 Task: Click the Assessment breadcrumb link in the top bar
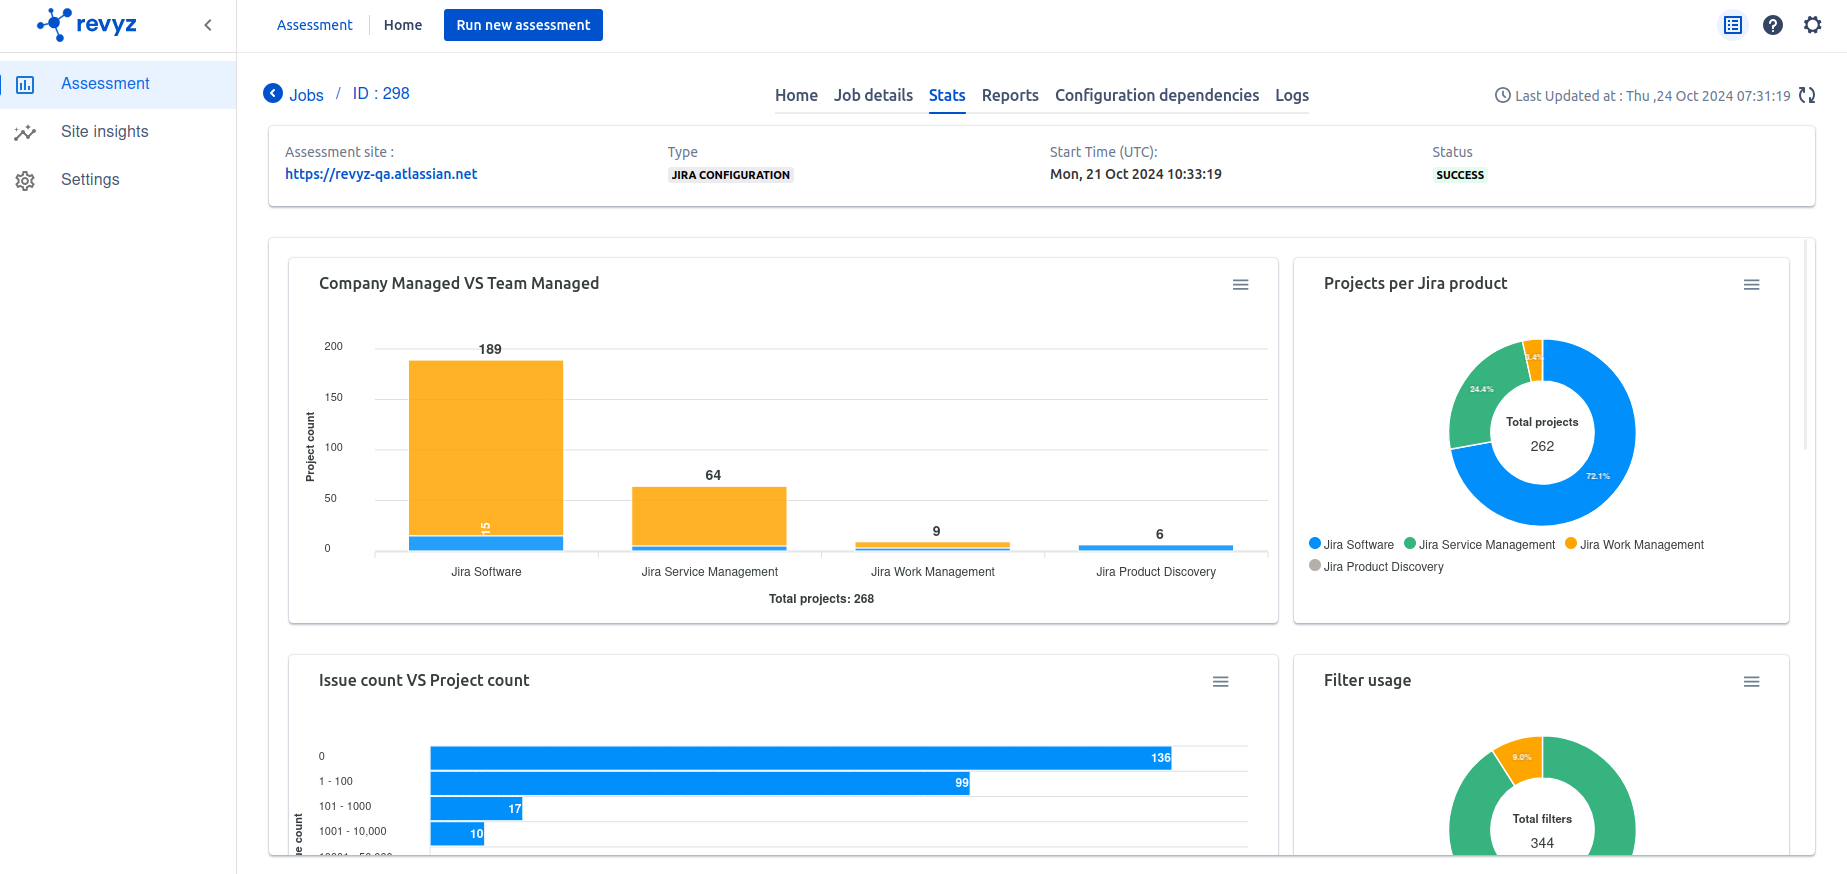coord(315,25)
